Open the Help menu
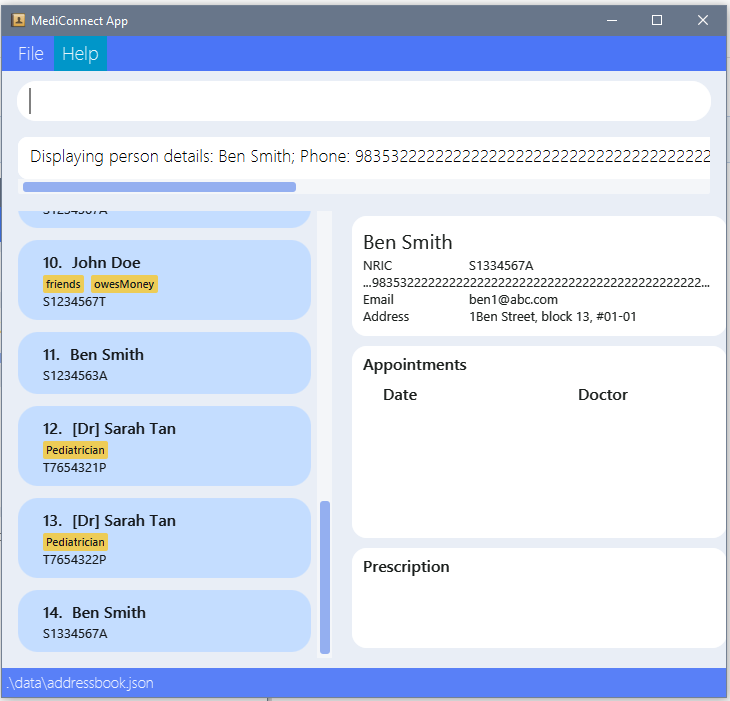The height and width of the screenshot is (701, 730). tap(80, 54)
